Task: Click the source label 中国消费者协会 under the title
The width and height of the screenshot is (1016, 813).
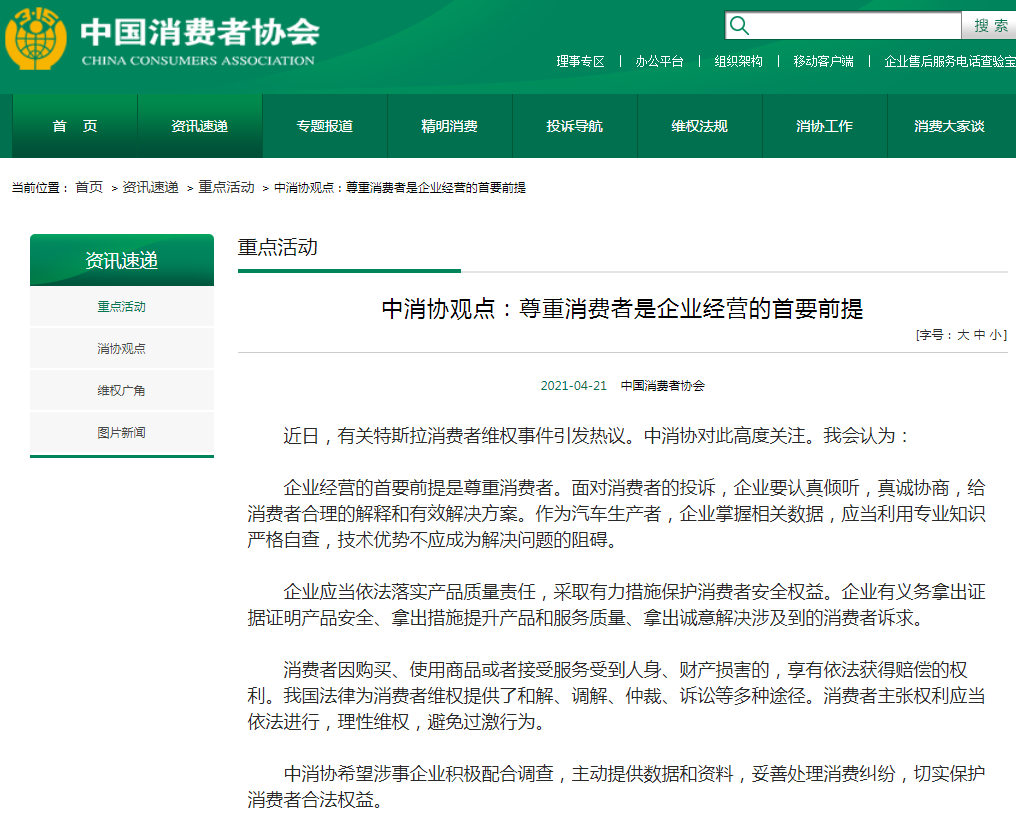Action: coord(663,386)
